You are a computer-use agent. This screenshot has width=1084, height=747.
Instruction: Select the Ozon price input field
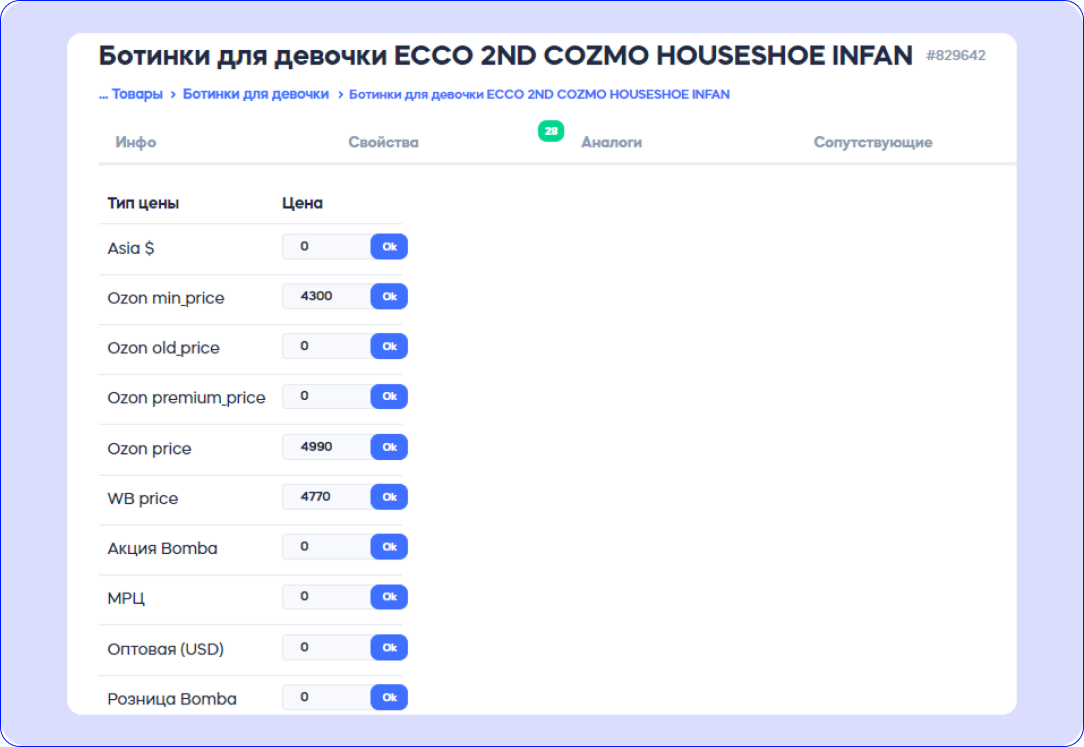(327, 447)
